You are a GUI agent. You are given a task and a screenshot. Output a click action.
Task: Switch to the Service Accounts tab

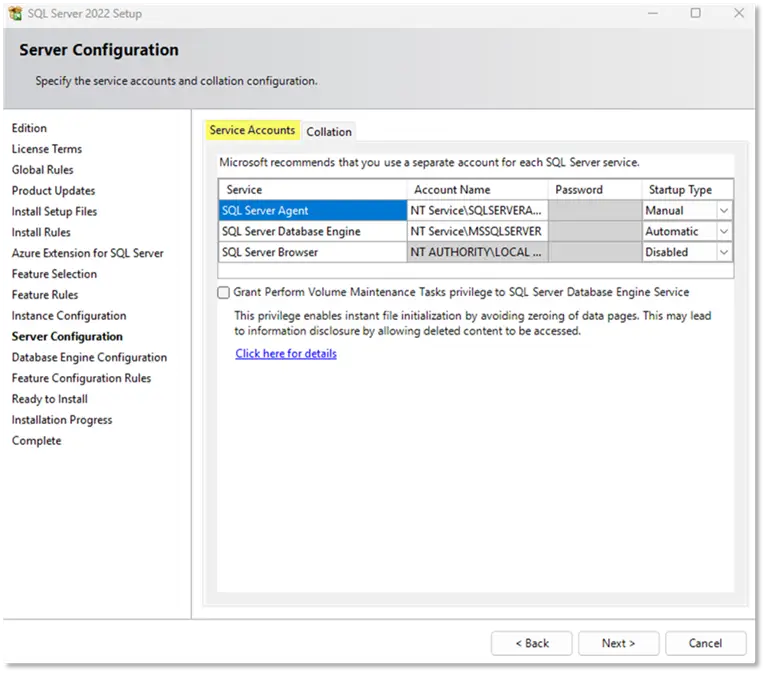252,130
